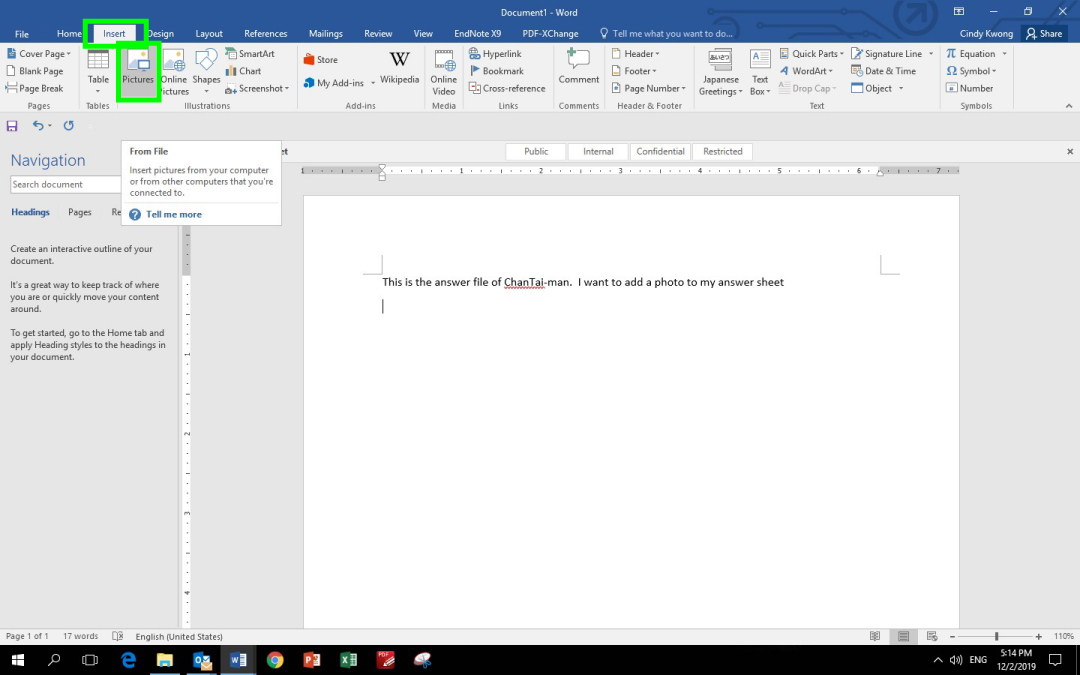Open the Review tab
1080x675 pixels.
(378, 34)
